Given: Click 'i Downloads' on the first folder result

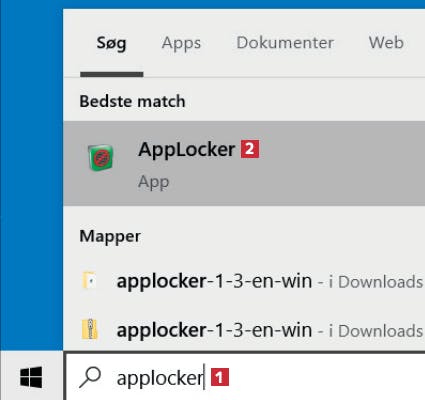Looking at the screenshot, I should click(376, 282).
